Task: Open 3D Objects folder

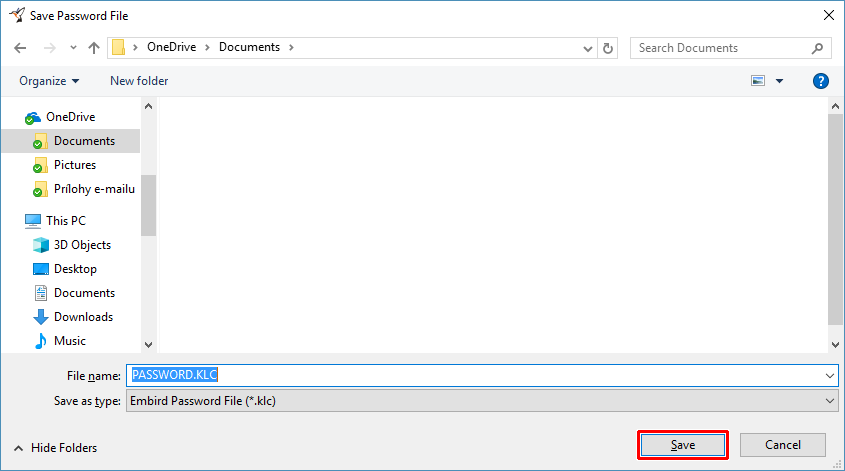Action: coord(82,245)
